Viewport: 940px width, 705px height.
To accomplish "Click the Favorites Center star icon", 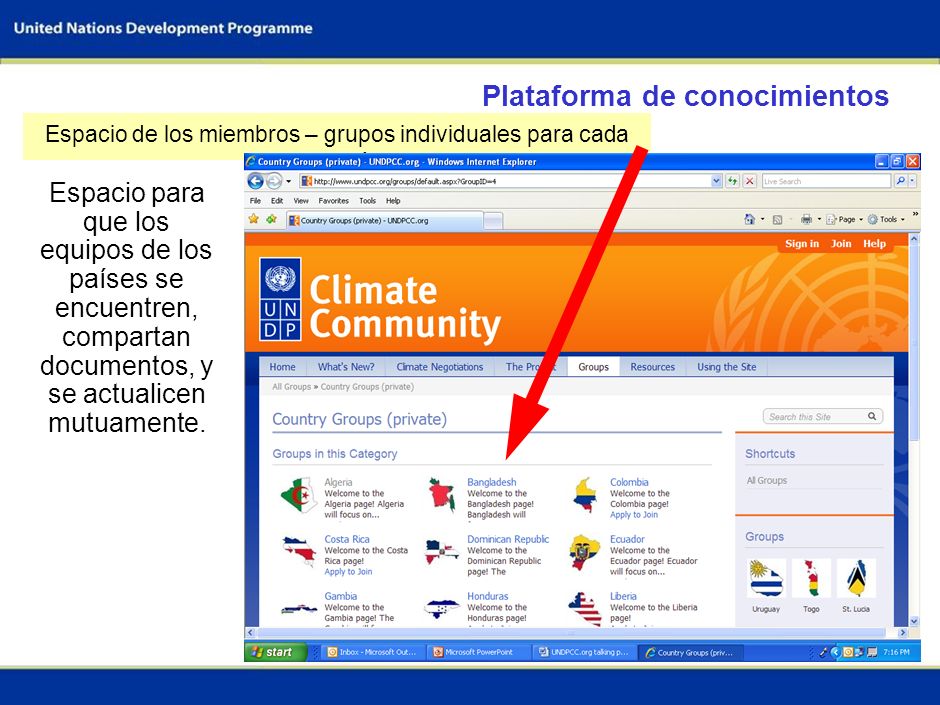I will point(254,219).
